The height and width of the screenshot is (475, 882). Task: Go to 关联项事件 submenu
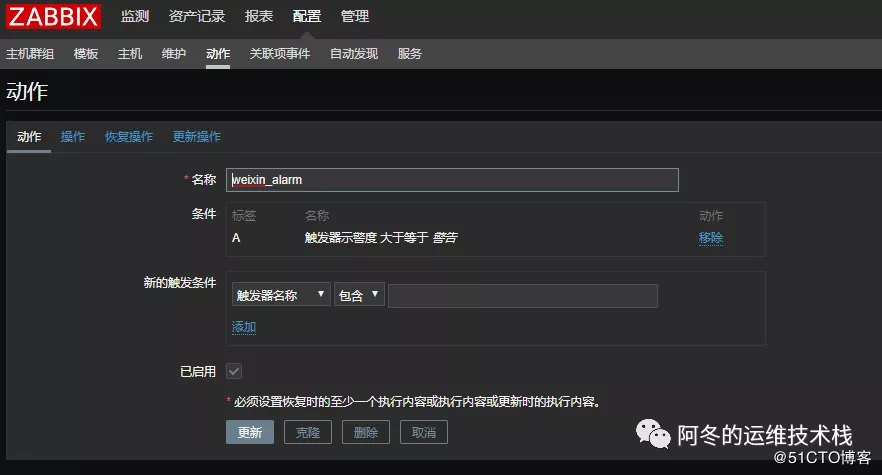280,53
